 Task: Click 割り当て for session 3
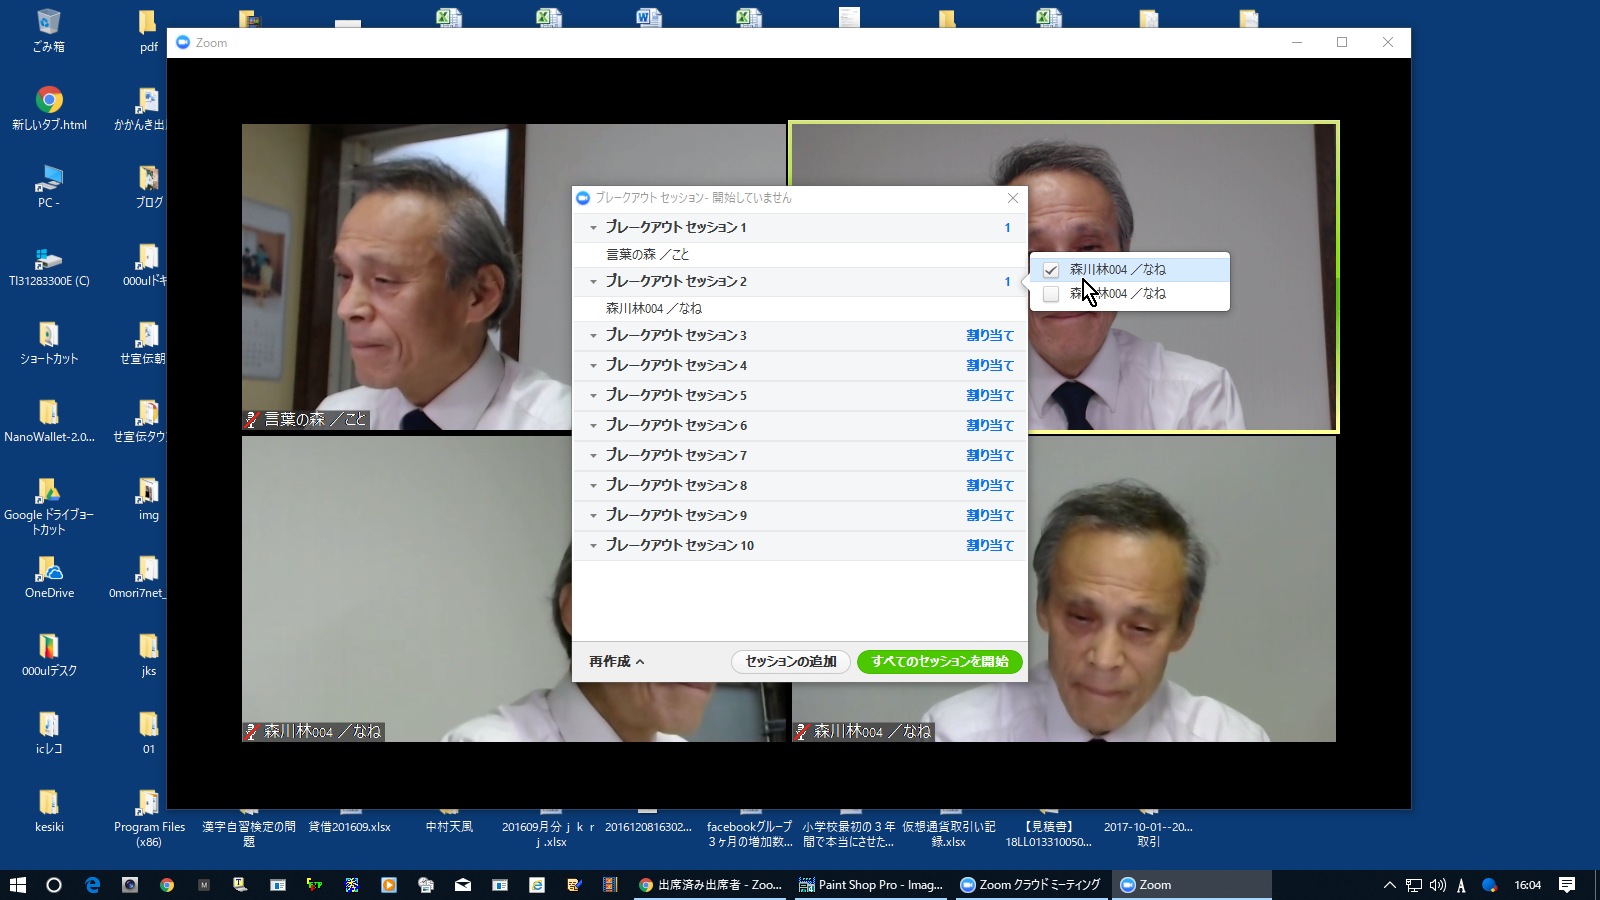coord(990,336)
